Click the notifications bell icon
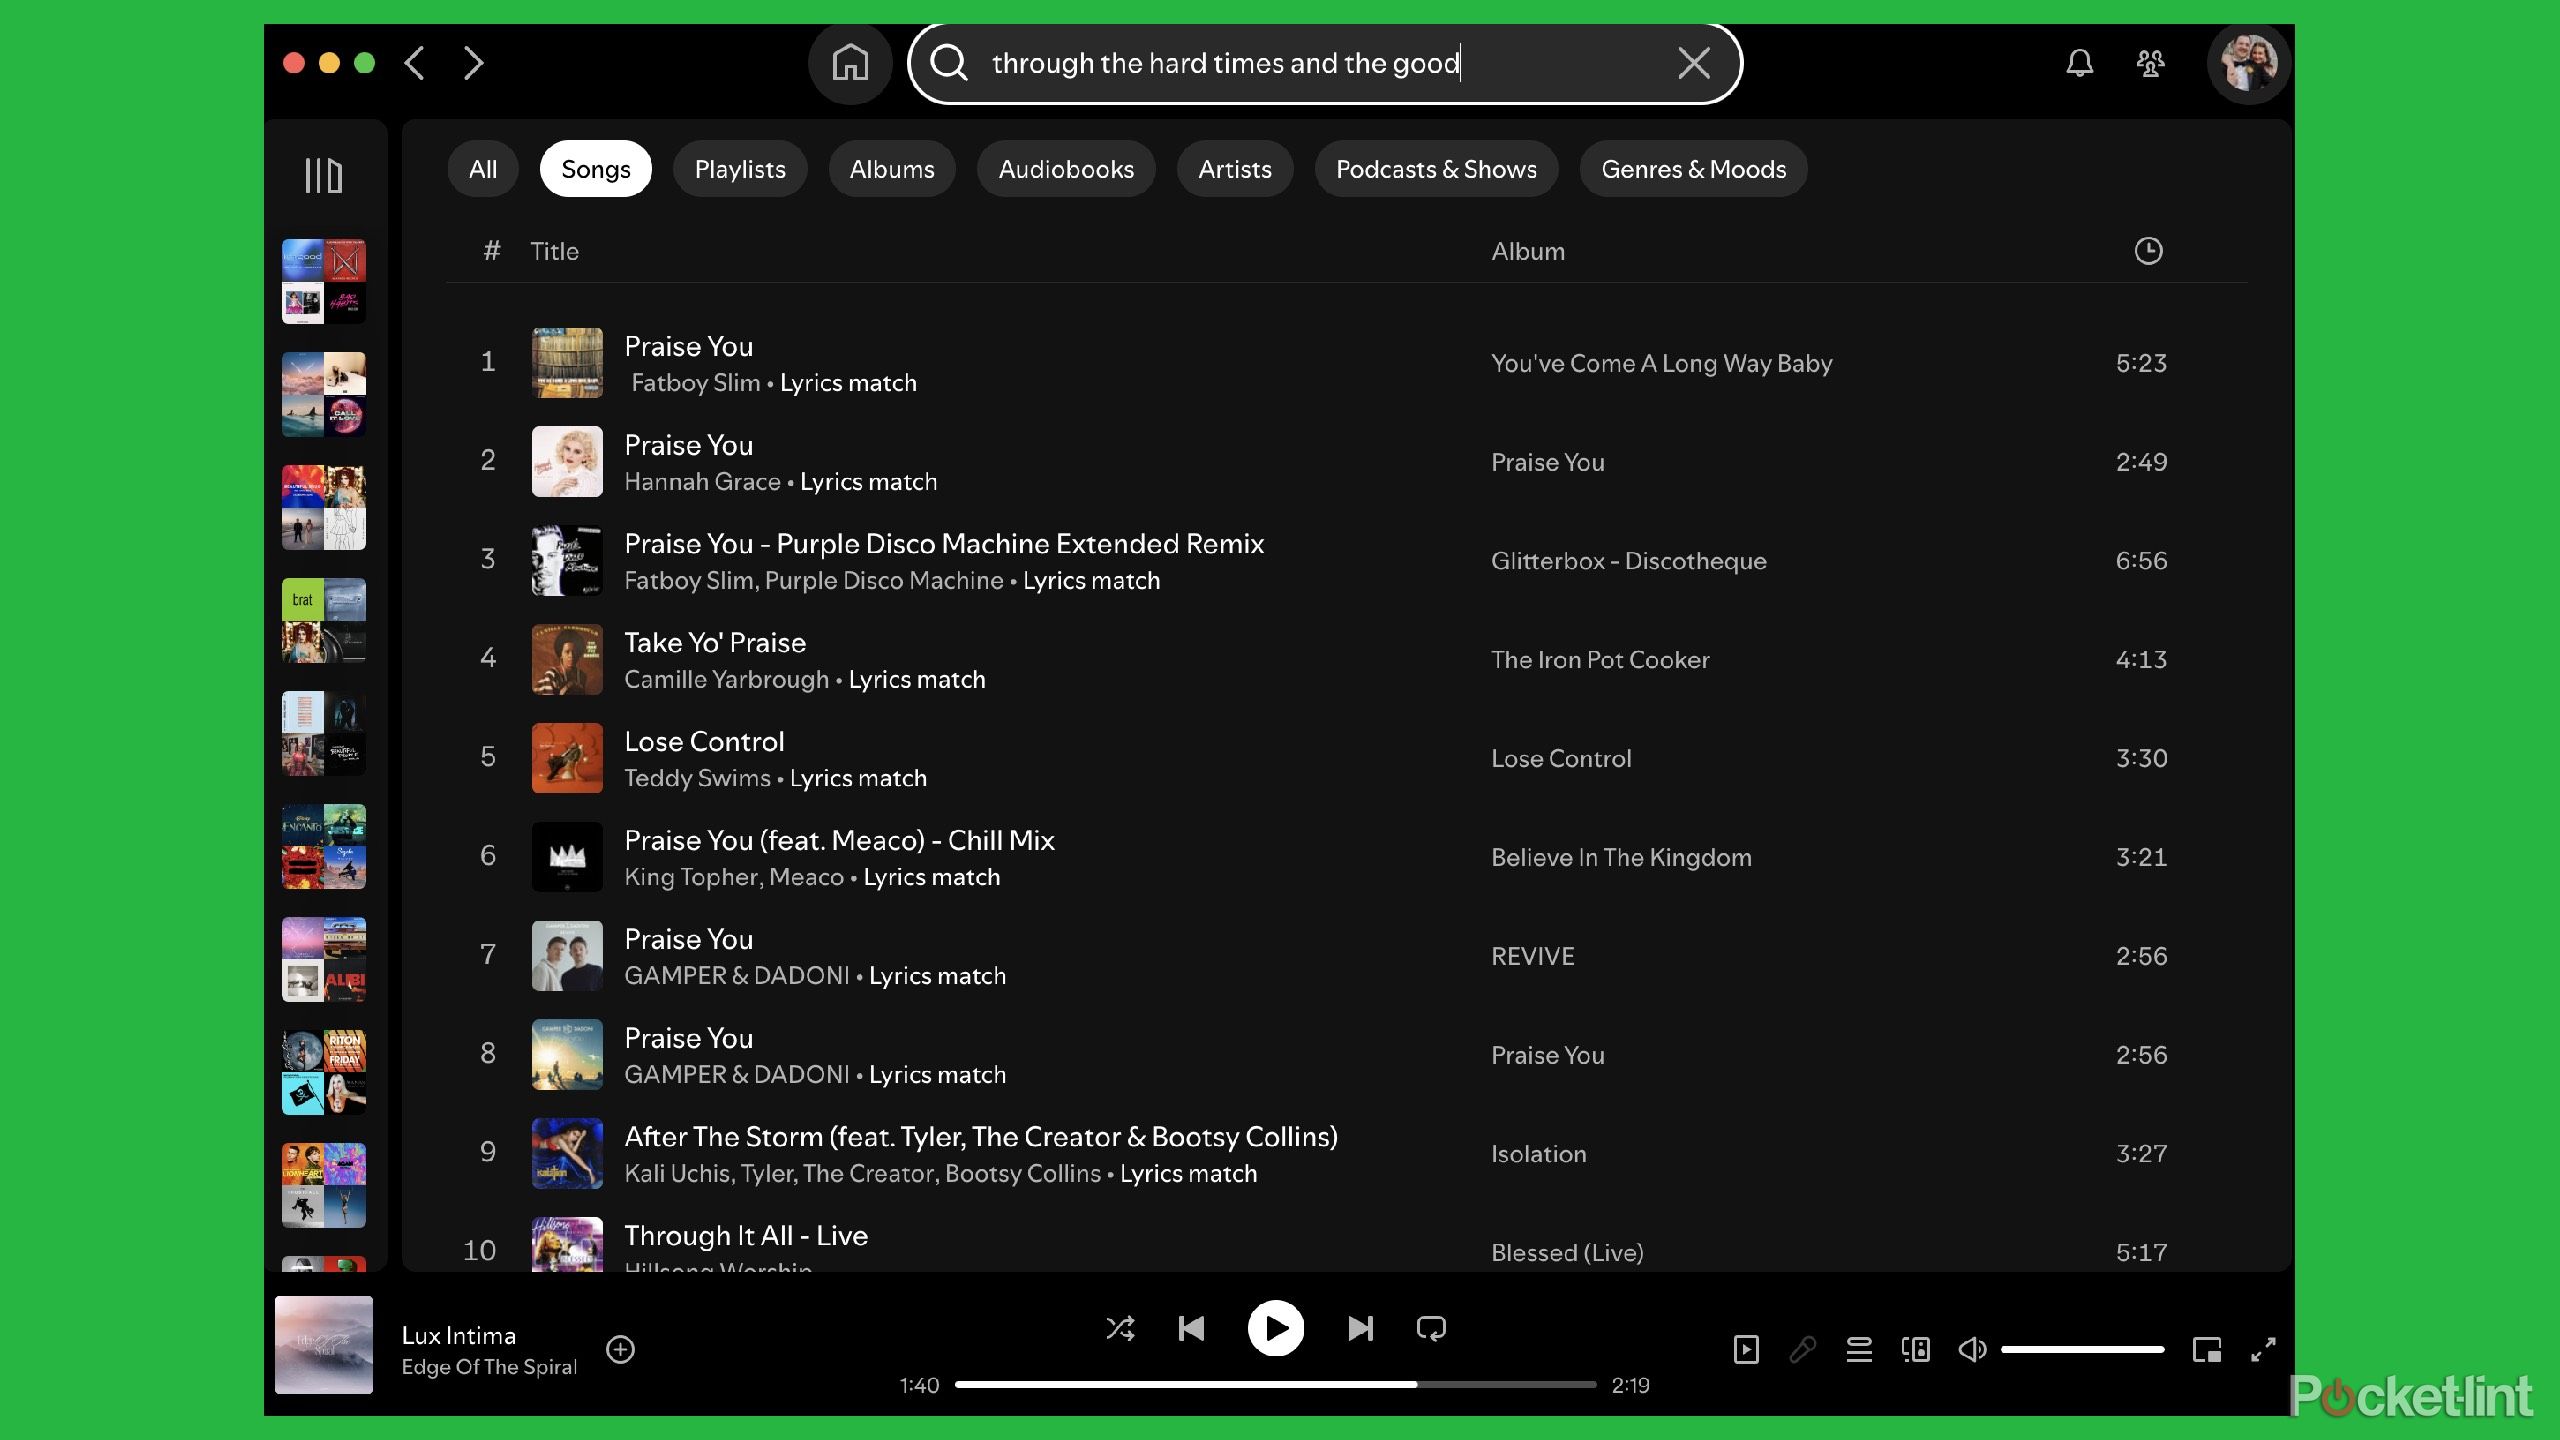2560x1440 pixels. coord(2080,63)
